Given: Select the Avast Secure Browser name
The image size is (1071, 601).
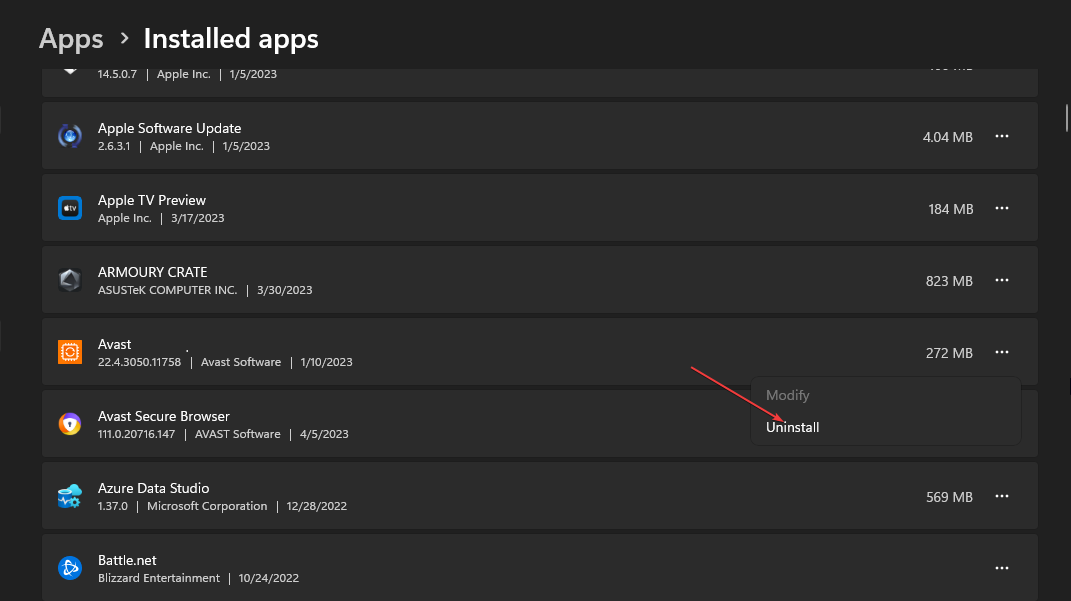Looking at the screenshot, I should (x=163, y=417).
